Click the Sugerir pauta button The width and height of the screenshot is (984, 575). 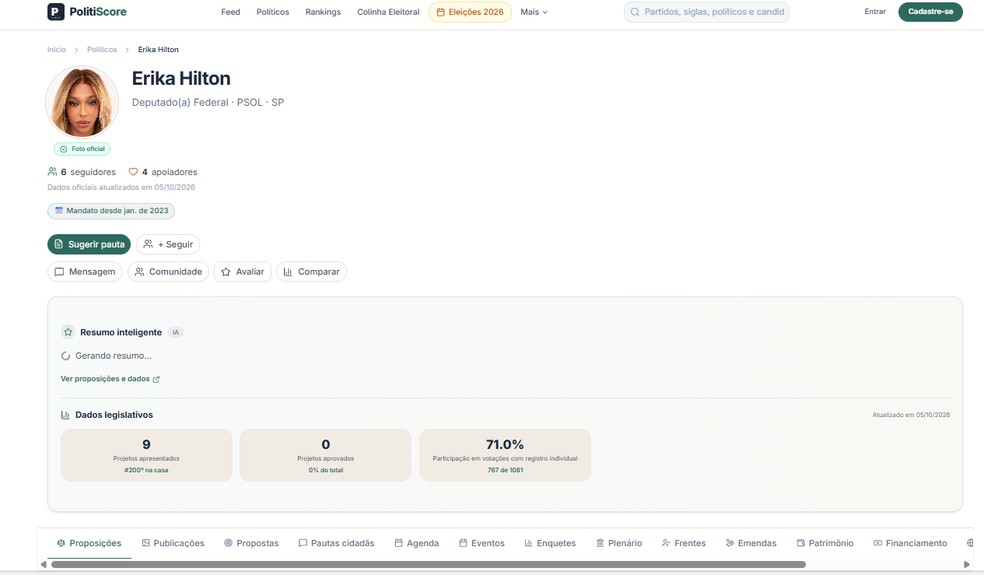[89, 244]
